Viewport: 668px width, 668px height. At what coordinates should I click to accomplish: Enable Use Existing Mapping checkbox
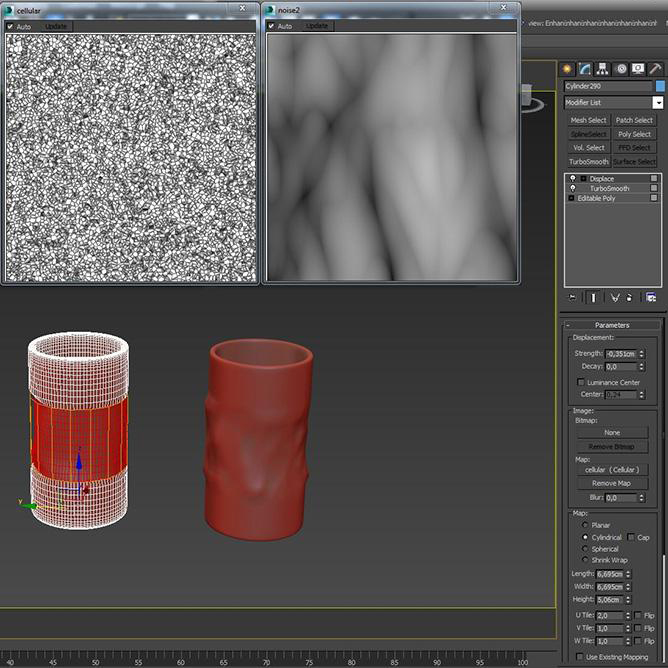coord(579,656)
